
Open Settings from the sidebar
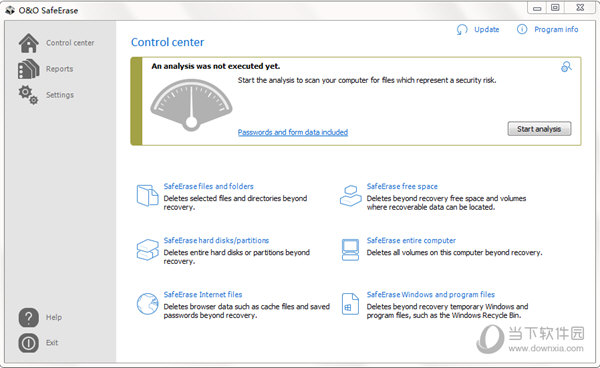[60, 95]
